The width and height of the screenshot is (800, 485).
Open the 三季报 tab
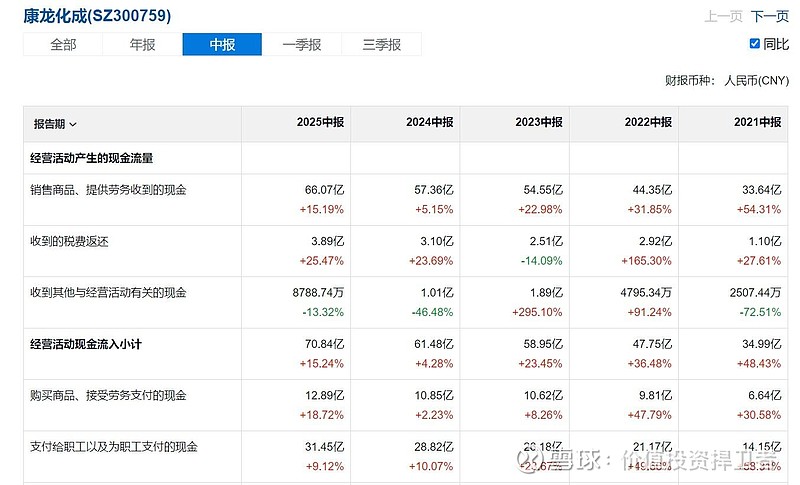382,44
